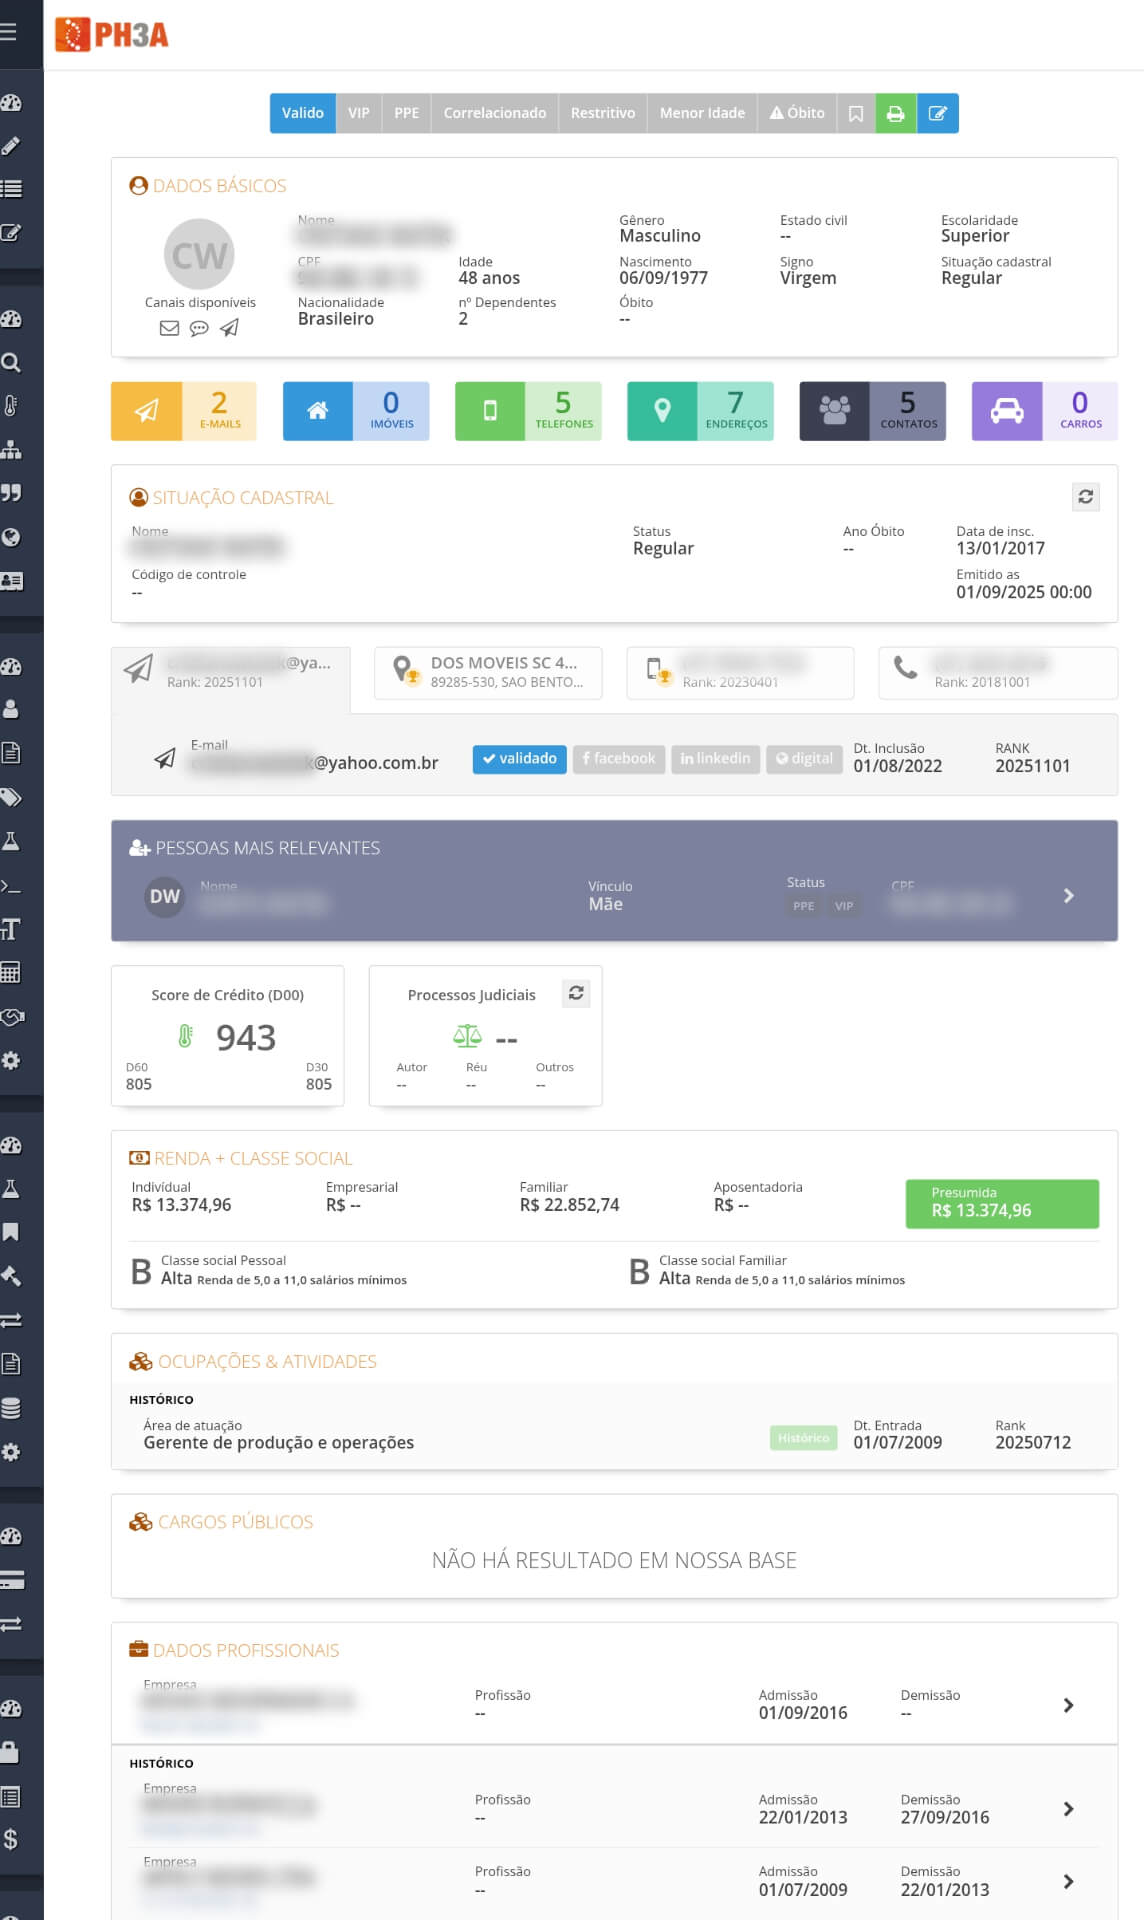Select the landline phone tab ranked 20181001

pos(997,672)
